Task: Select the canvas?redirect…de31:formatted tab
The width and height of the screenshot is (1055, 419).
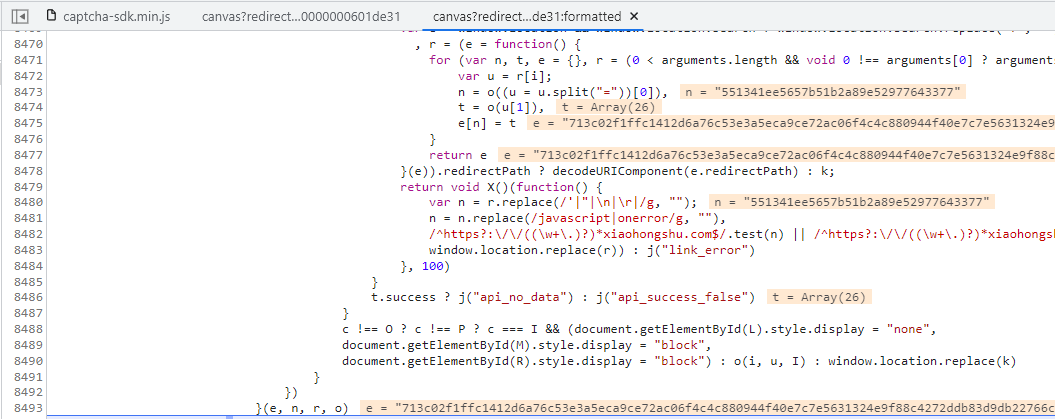Action: 527,16
